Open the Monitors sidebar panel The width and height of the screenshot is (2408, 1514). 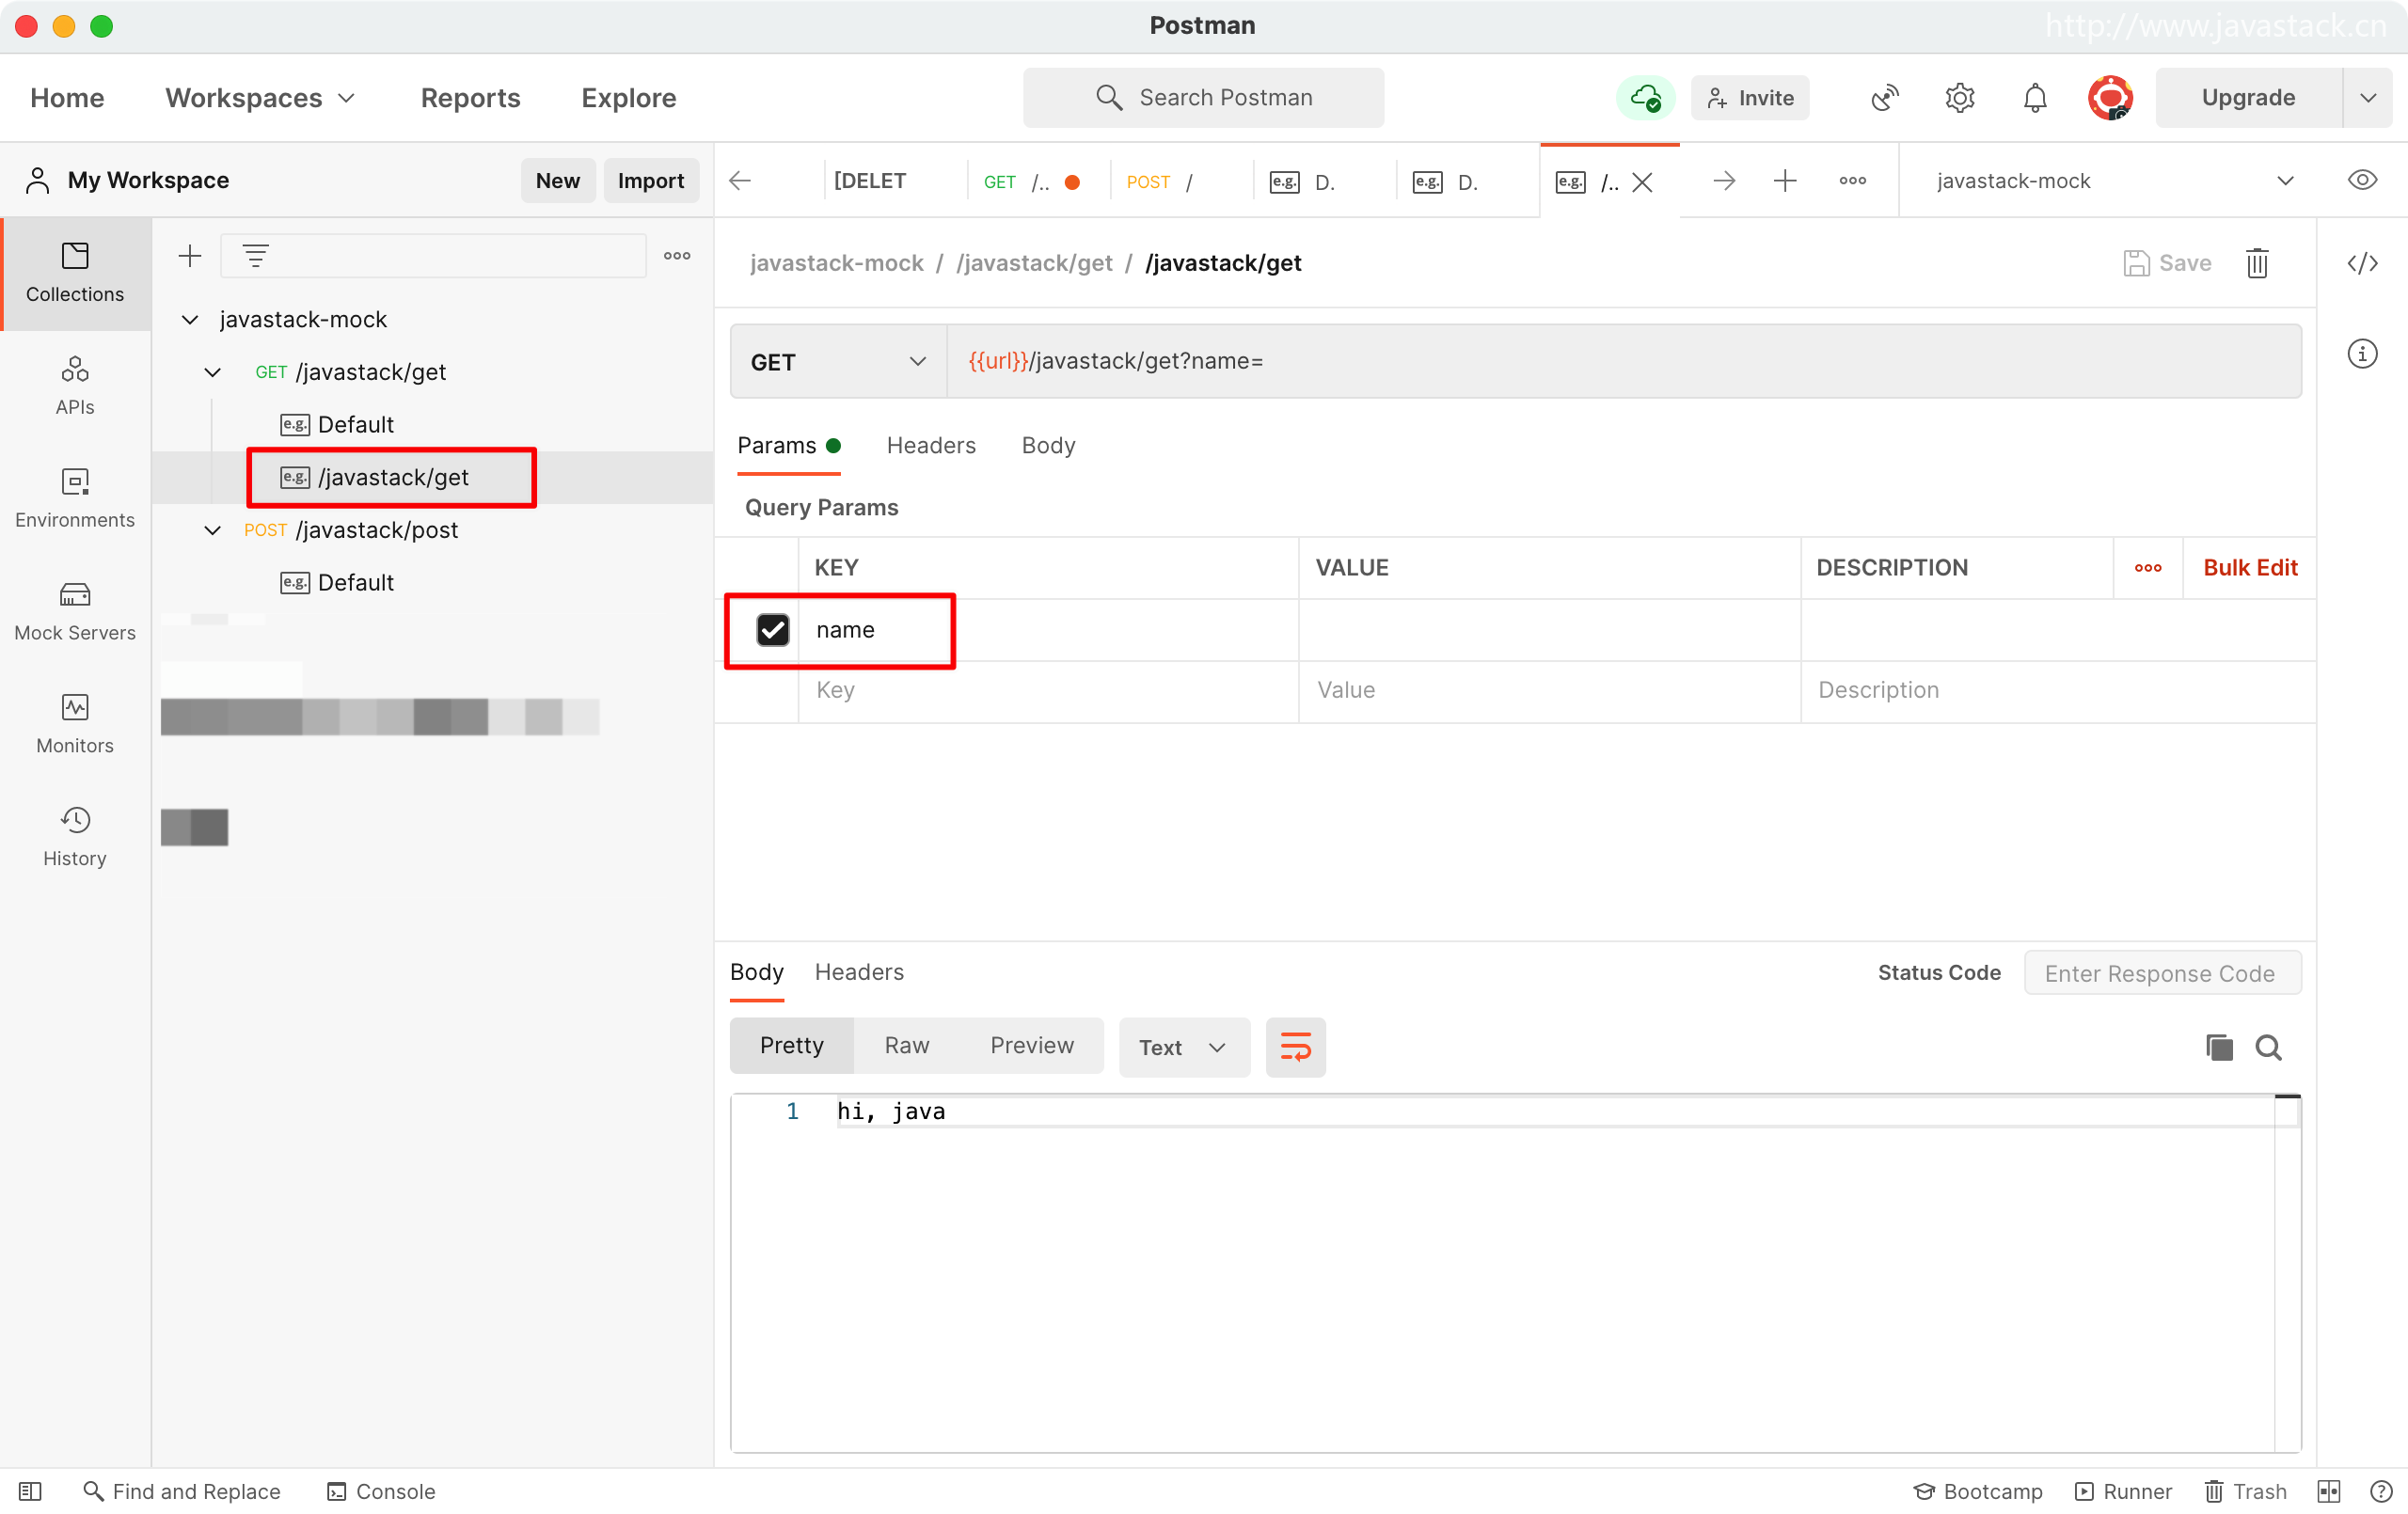(x=75, y=723)
